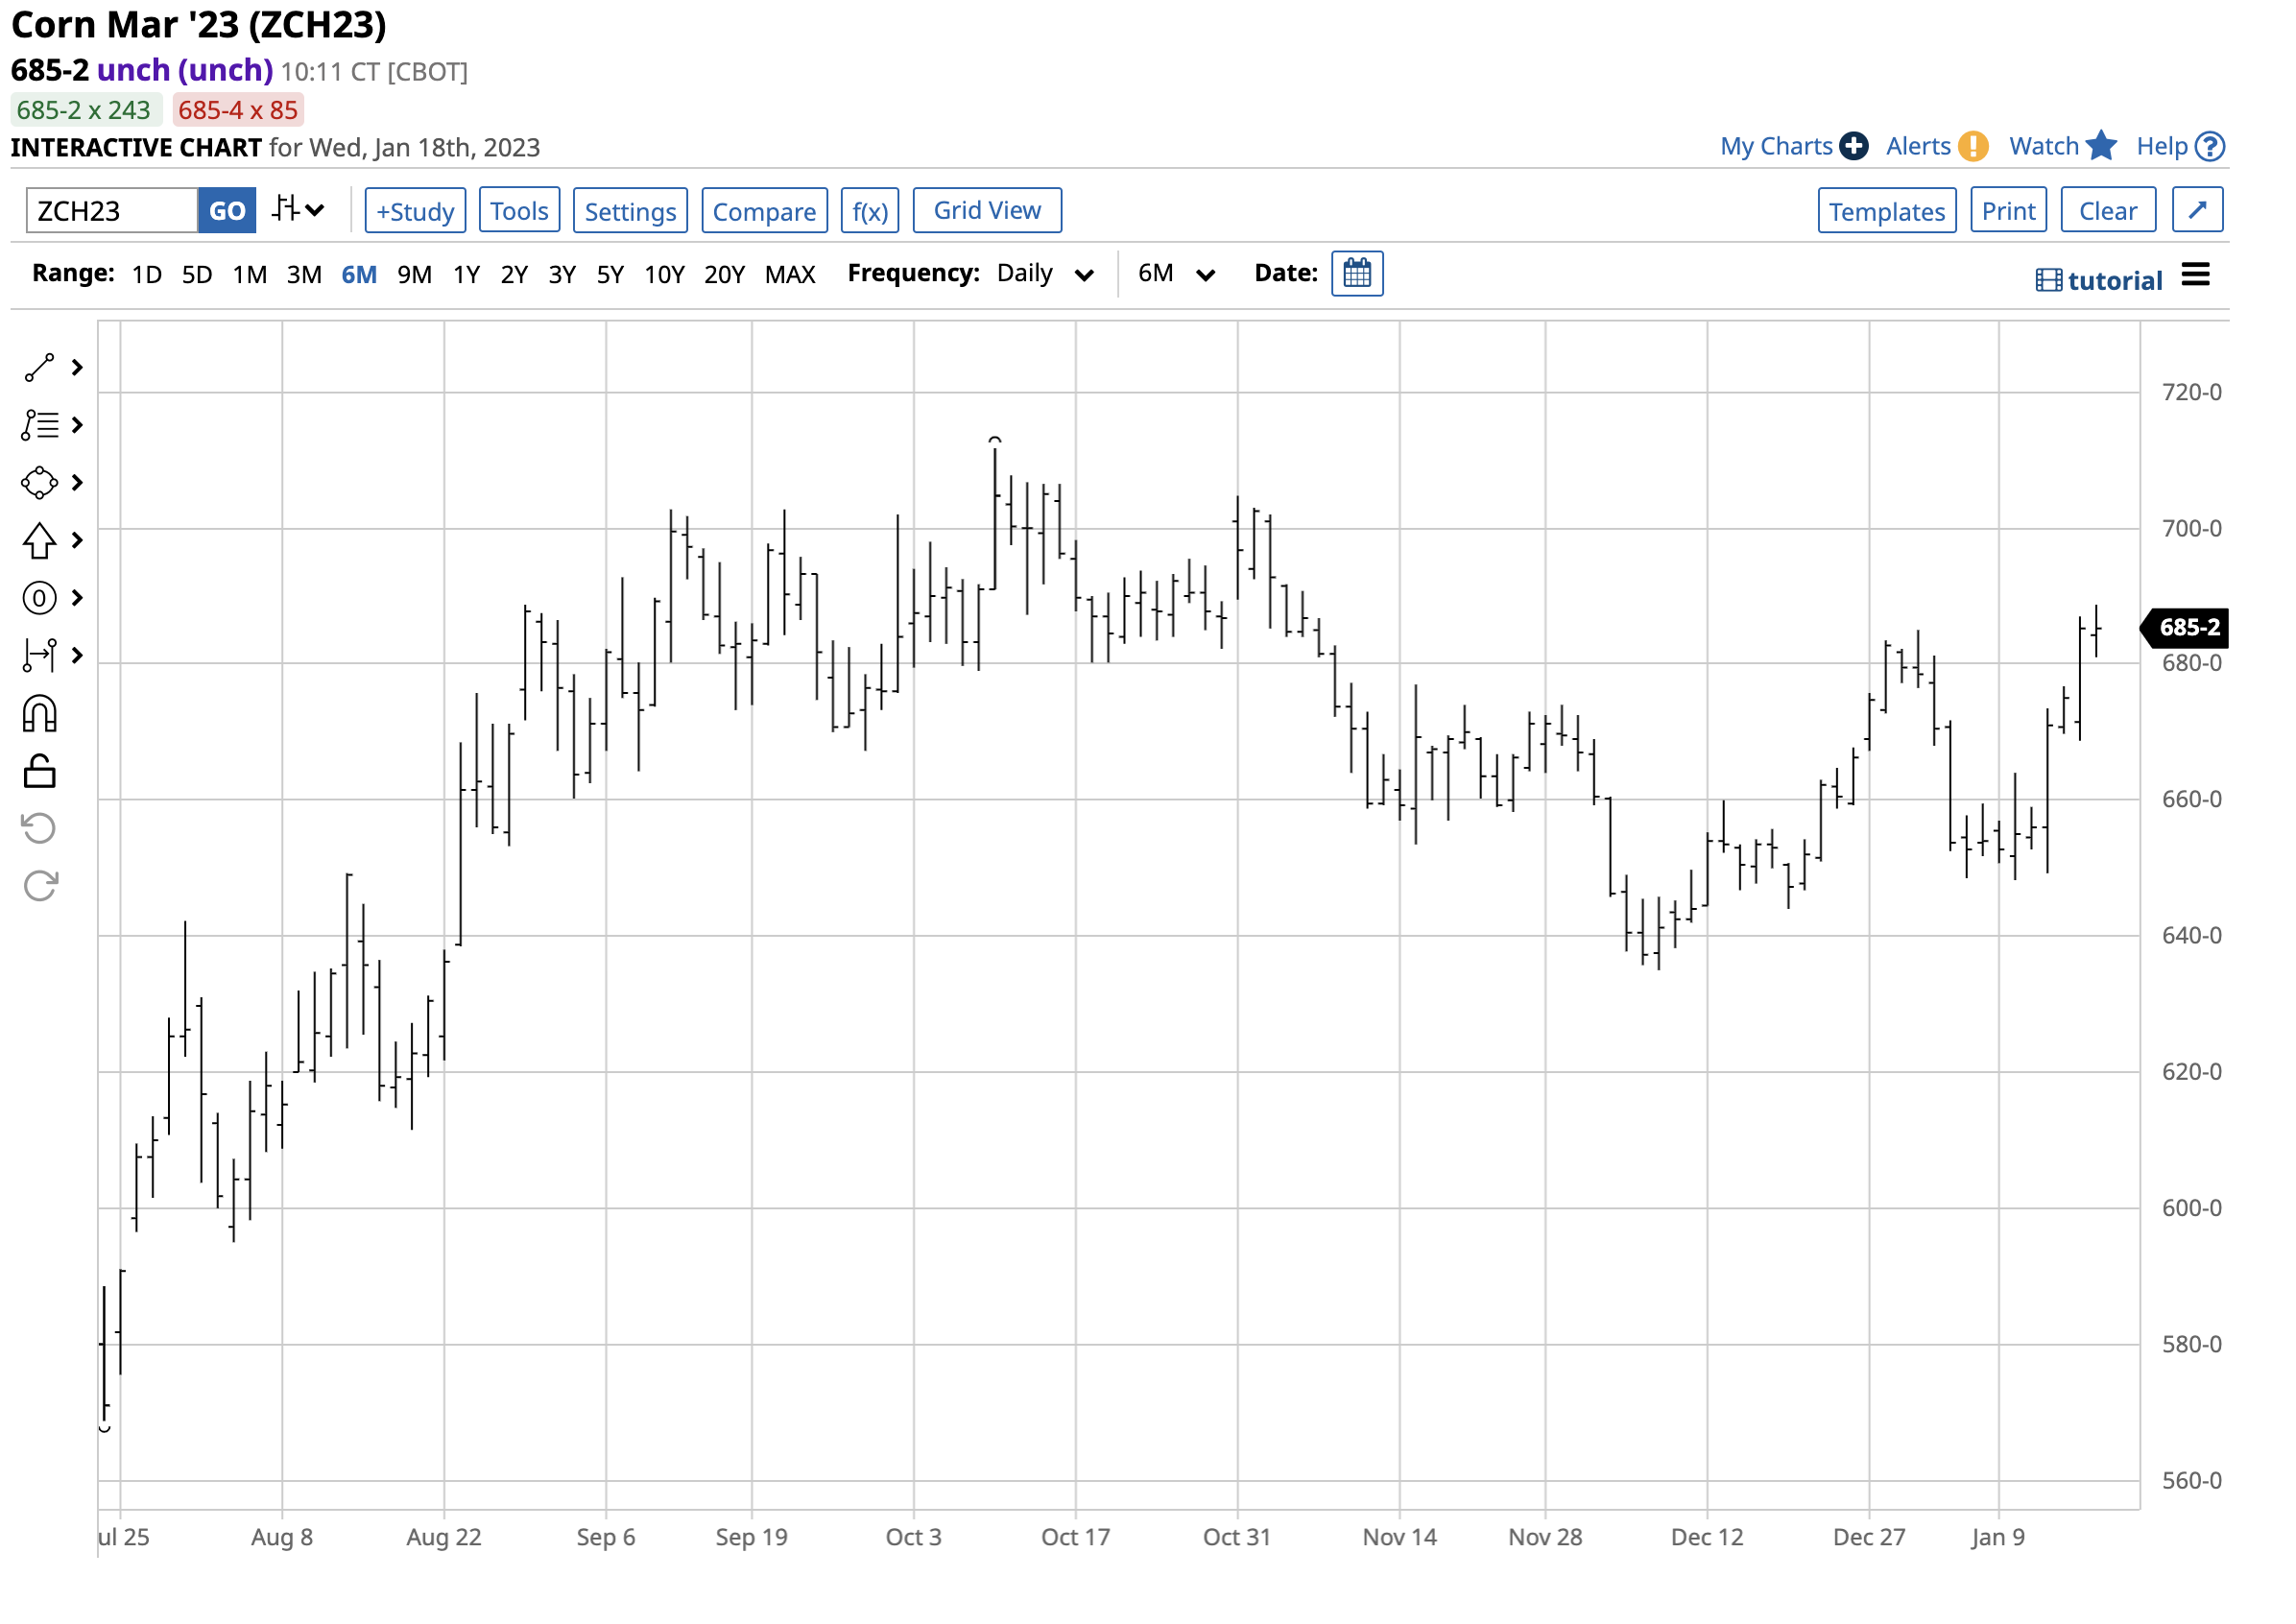Click the magnet snap mode icon
Viewport: 2296px width, 1624px height.
39,714
